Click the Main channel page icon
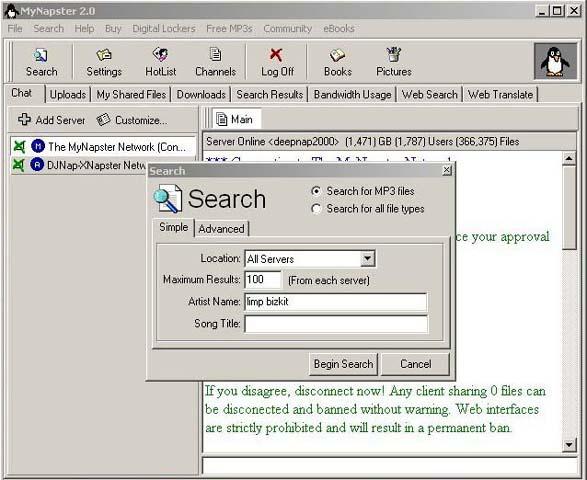The image size is (587, 480). click(x=222, y=119)
